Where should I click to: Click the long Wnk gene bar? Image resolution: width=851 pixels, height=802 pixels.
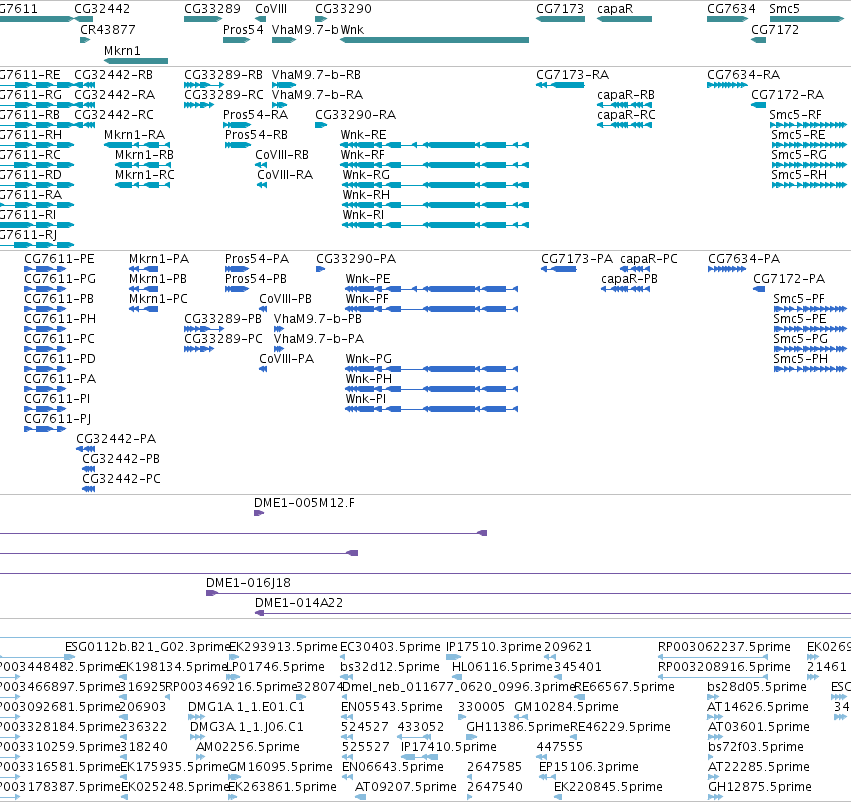point(435,40)
